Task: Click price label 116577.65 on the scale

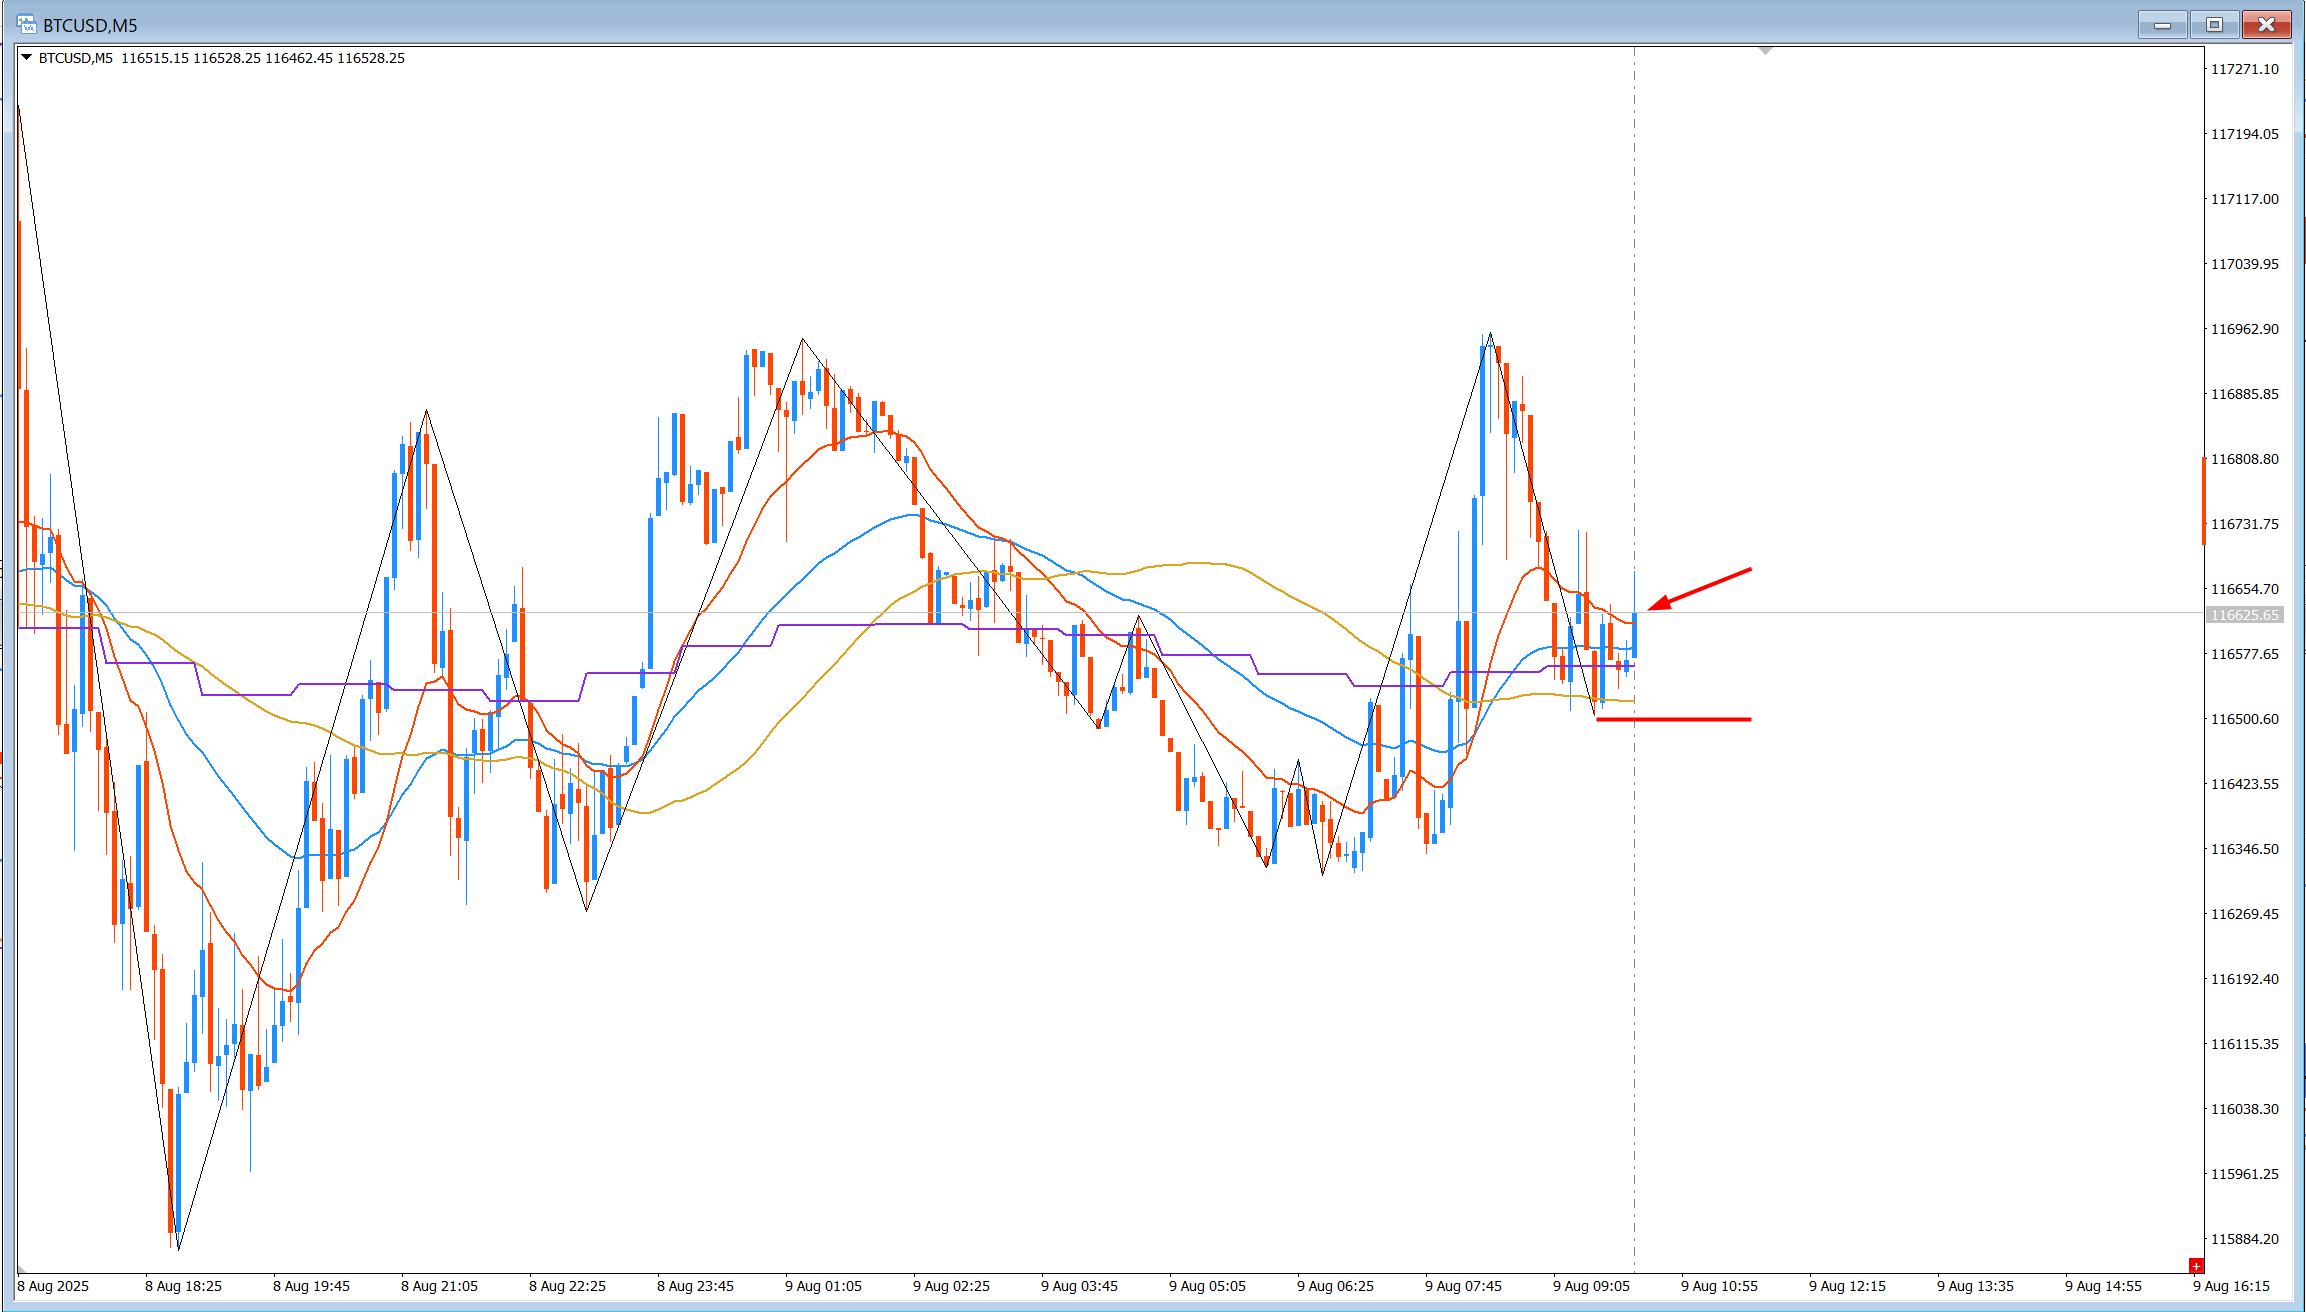Action: coord(2245,654)
